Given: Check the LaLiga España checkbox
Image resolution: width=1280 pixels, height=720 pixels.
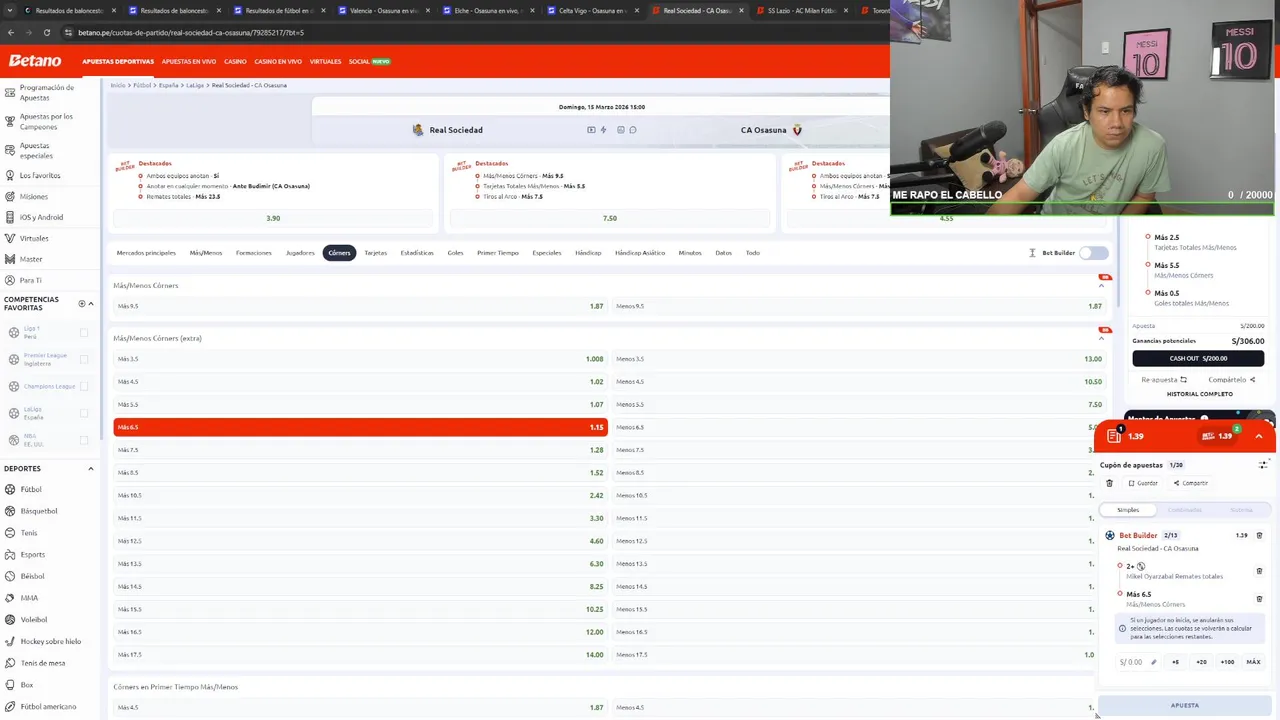Looking at the screenshot, I should click(84, 413).
